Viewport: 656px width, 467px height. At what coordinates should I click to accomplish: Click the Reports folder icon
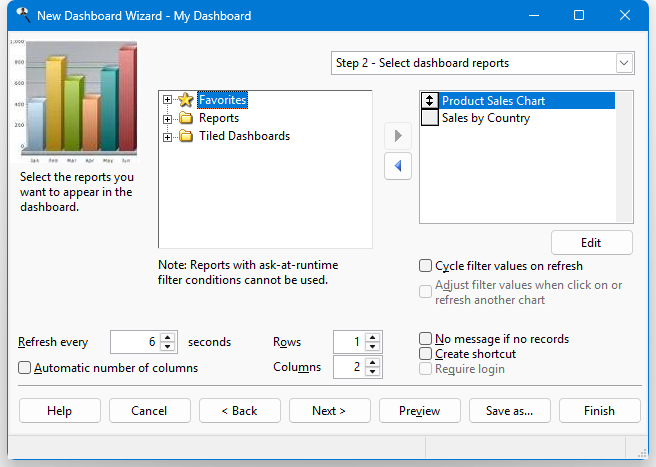(185, 118)
